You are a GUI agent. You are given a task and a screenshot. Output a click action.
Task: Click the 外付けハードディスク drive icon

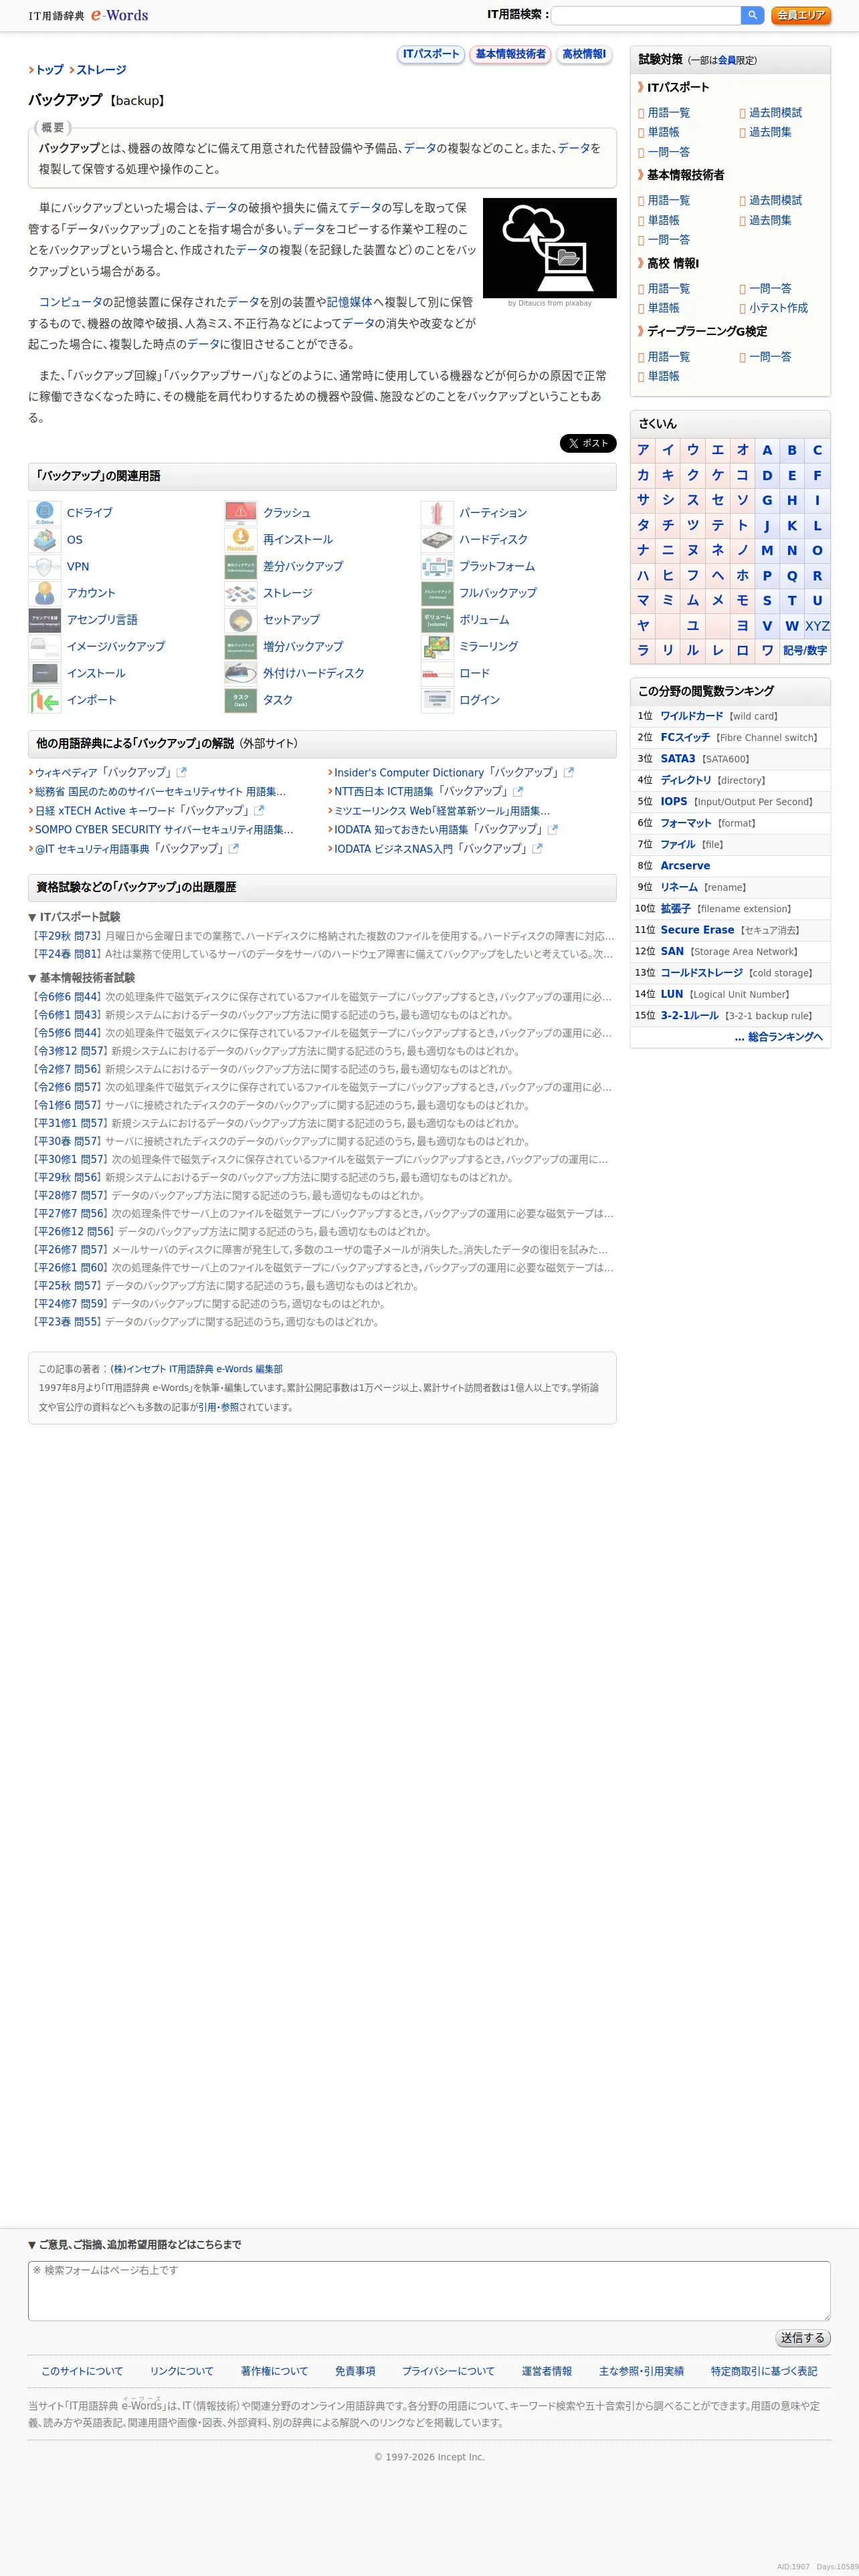[241, 674]
